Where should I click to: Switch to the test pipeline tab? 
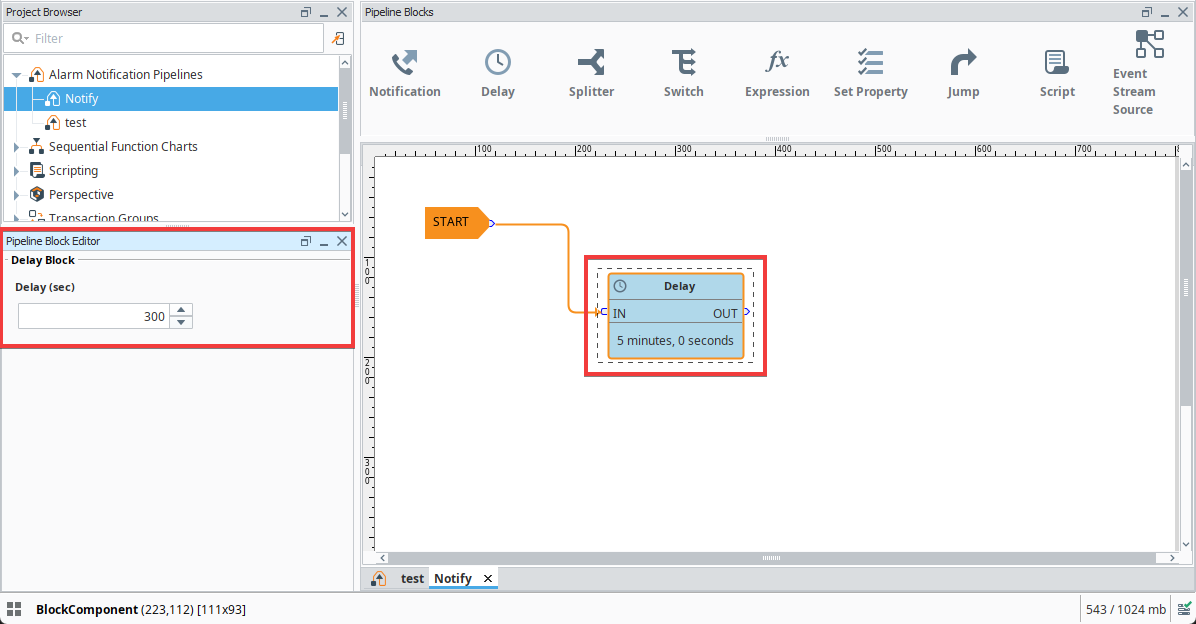pyautogui.click(x=412, y=579)
